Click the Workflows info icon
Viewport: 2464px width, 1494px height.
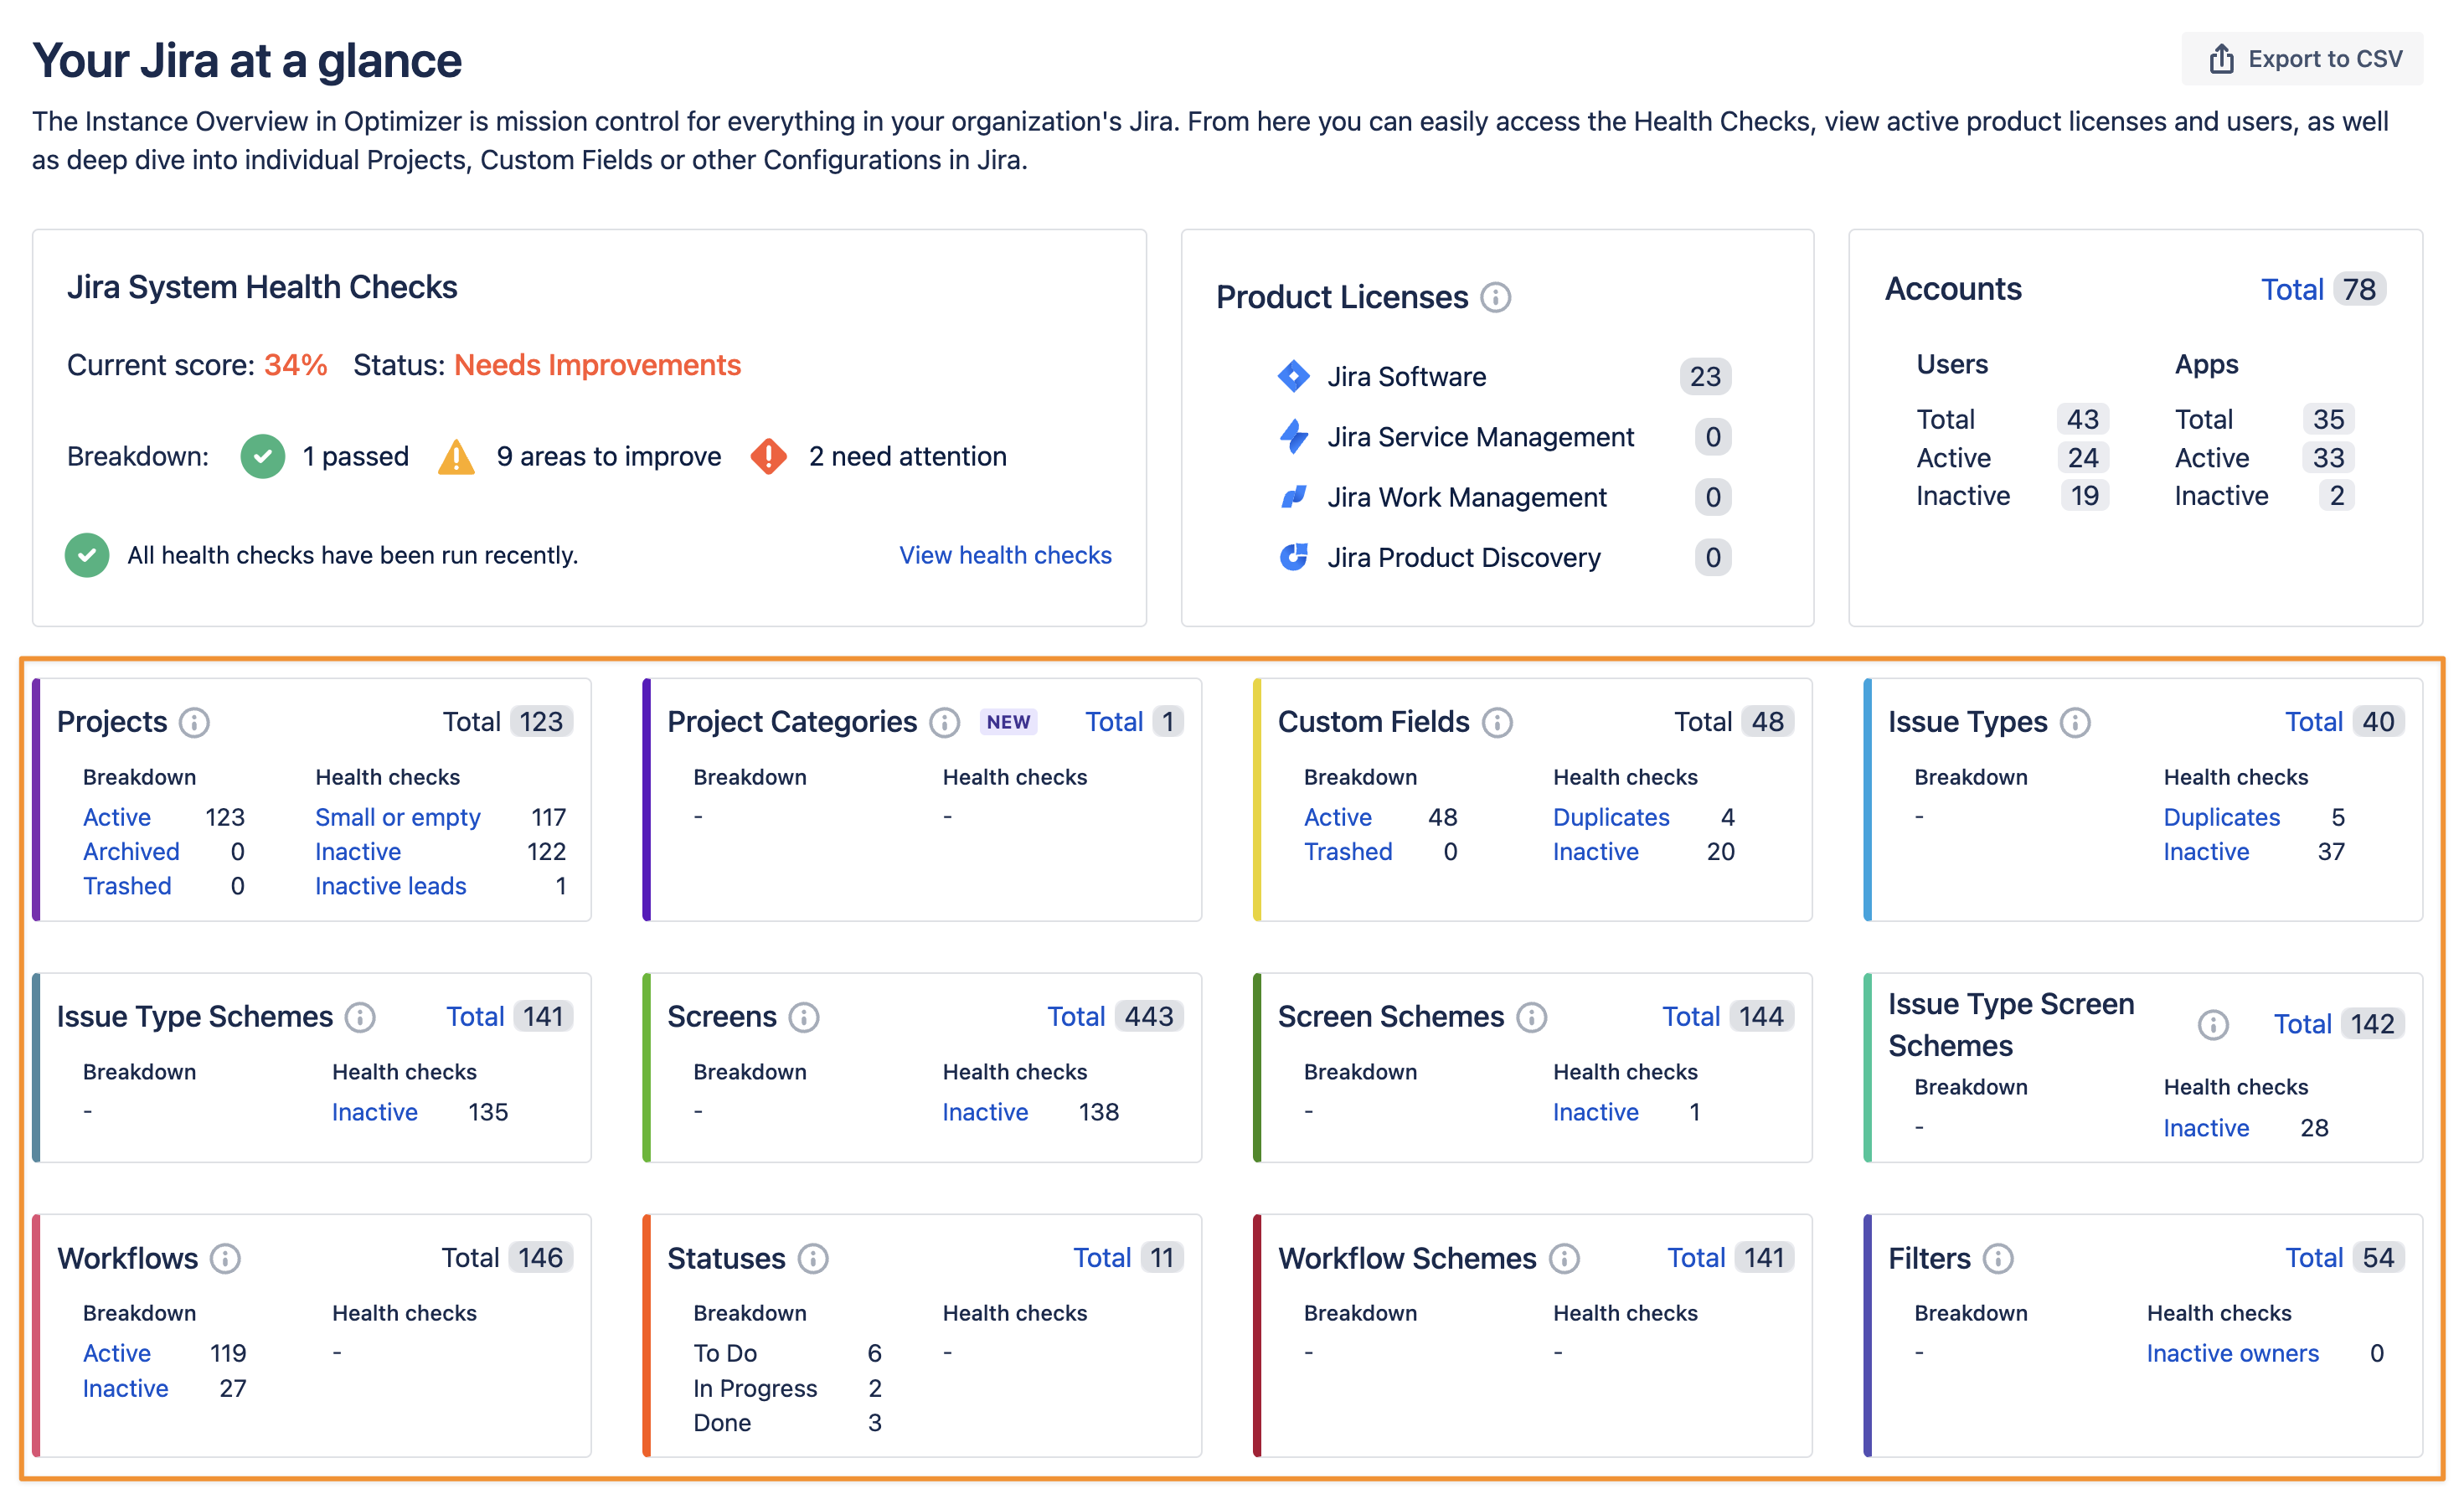click(x=225, y=1260)
